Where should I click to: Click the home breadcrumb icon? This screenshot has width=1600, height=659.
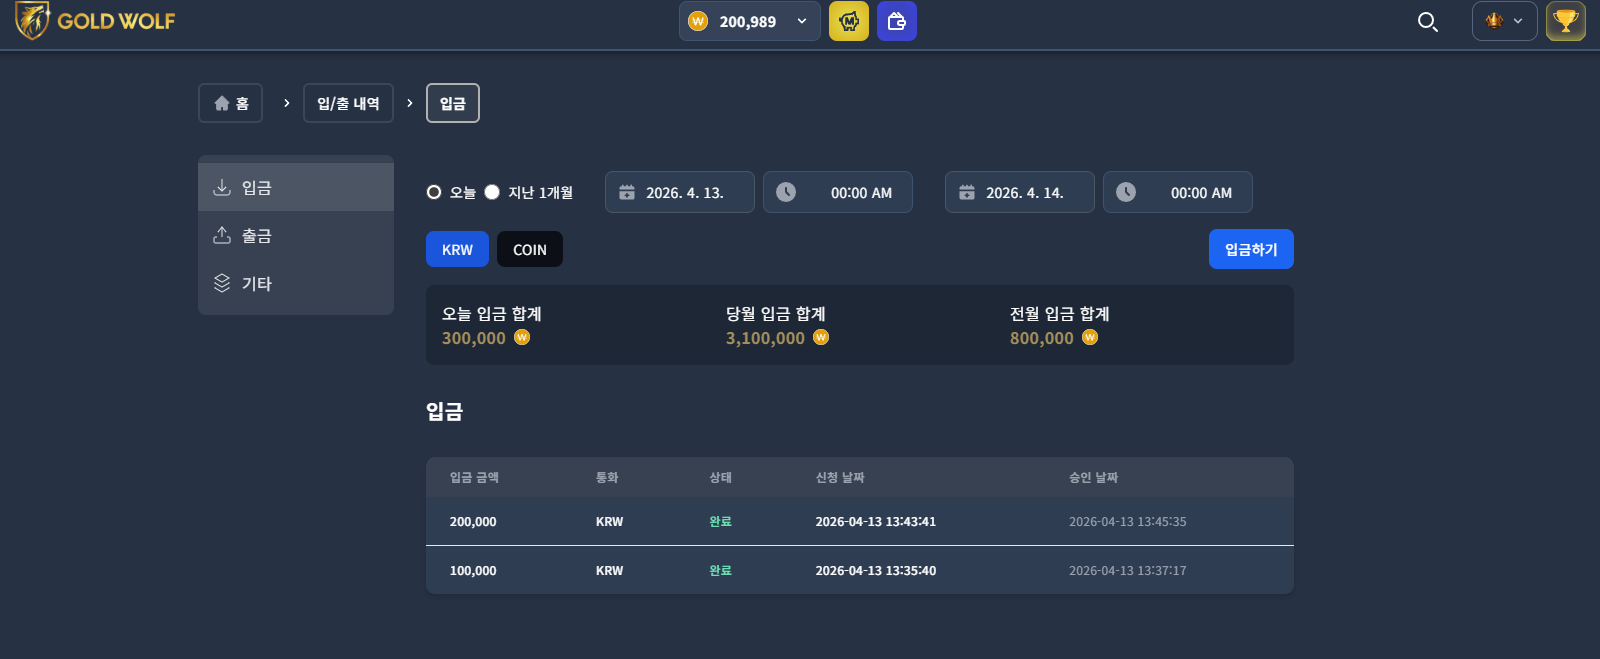222,103
